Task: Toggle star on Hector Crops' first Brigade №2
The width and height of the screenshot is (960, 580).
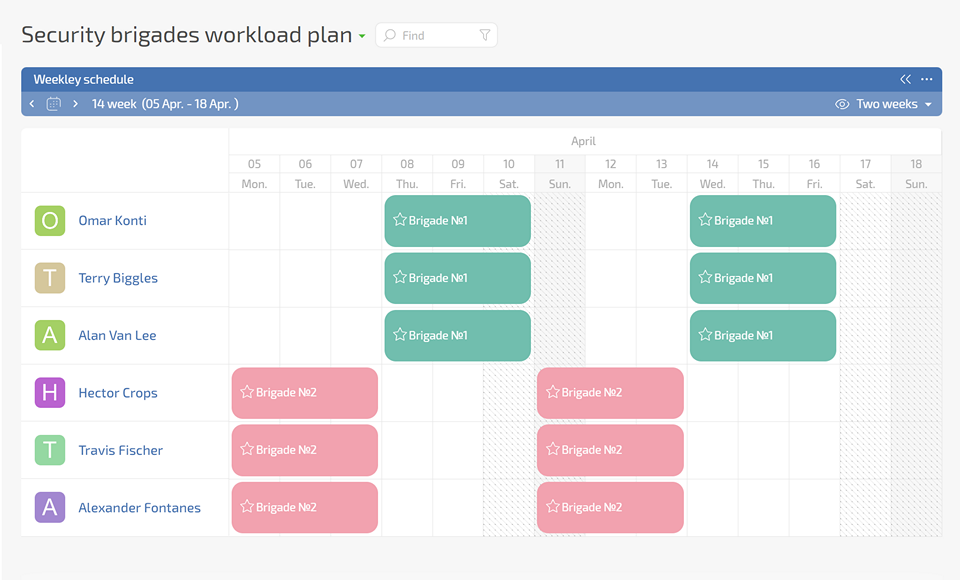Action: pyautogui.click(x=247, y=392)
